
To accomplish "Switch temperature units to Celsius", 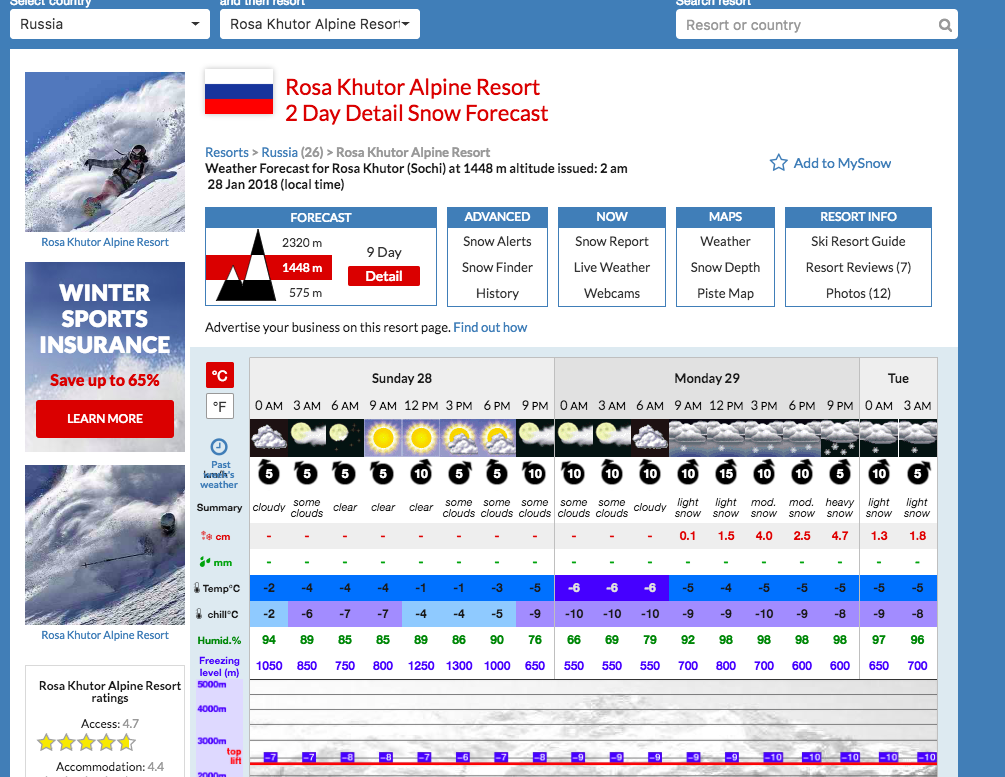I will tap(220, 376).
